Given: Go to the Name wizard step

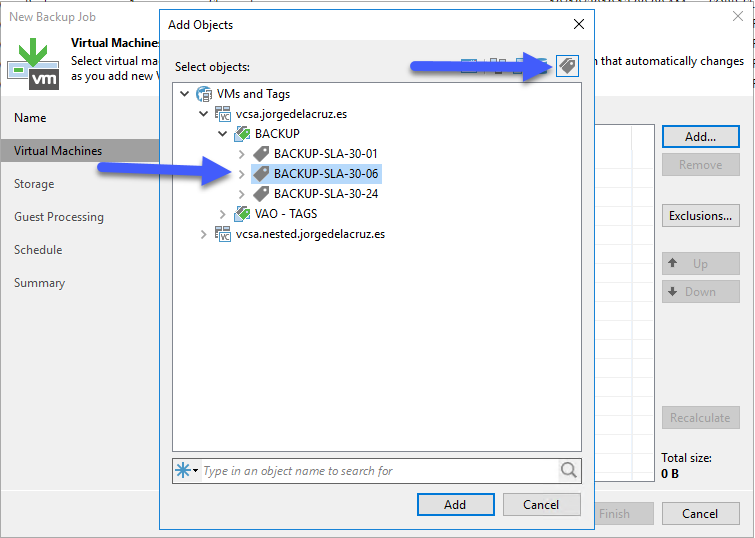Looking at the screenshot, I should click(30, 118).
